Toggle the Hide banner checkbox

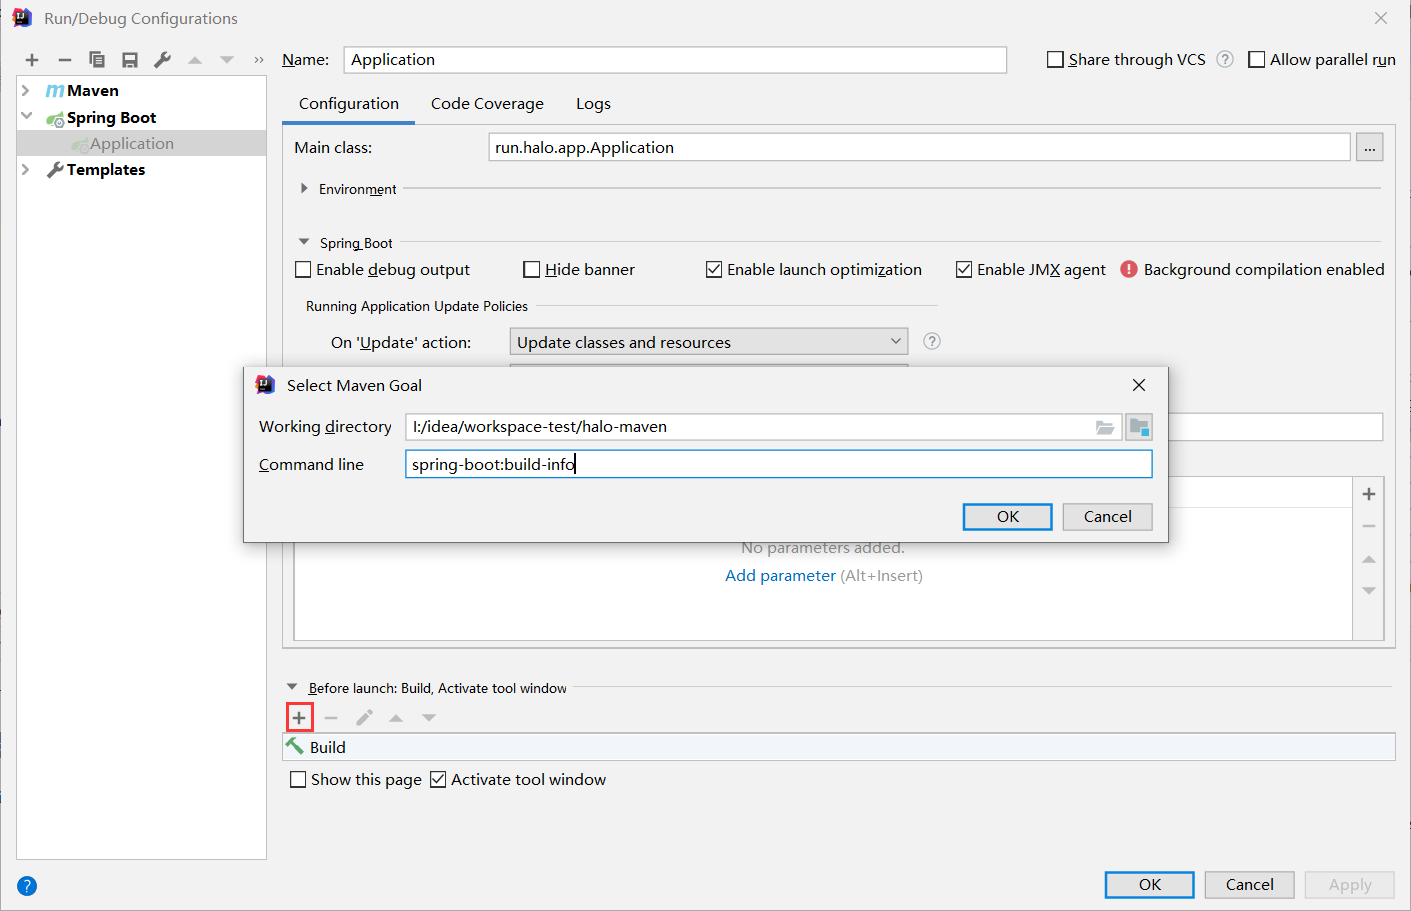(532, 270)
